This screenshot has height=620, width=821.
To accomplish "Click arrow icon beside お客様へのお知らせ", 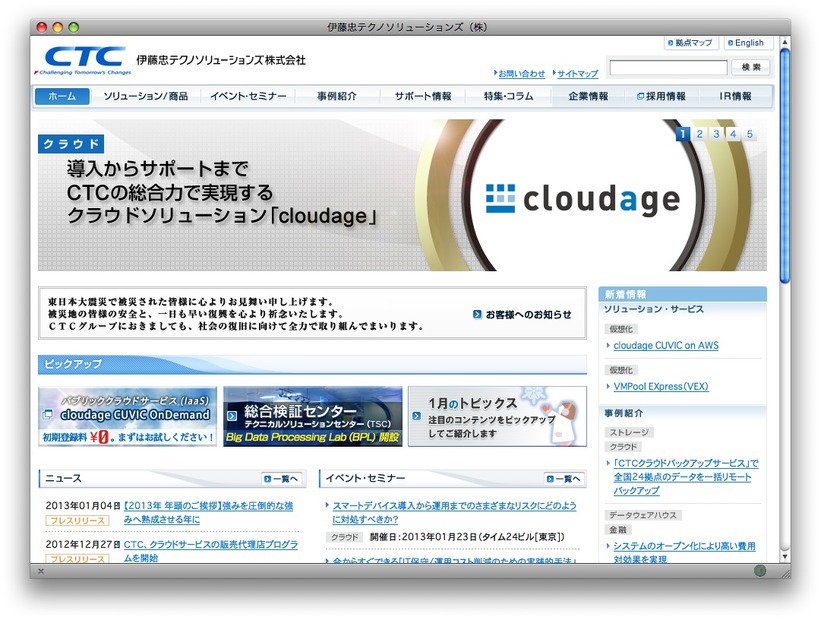I will (477, 314).
